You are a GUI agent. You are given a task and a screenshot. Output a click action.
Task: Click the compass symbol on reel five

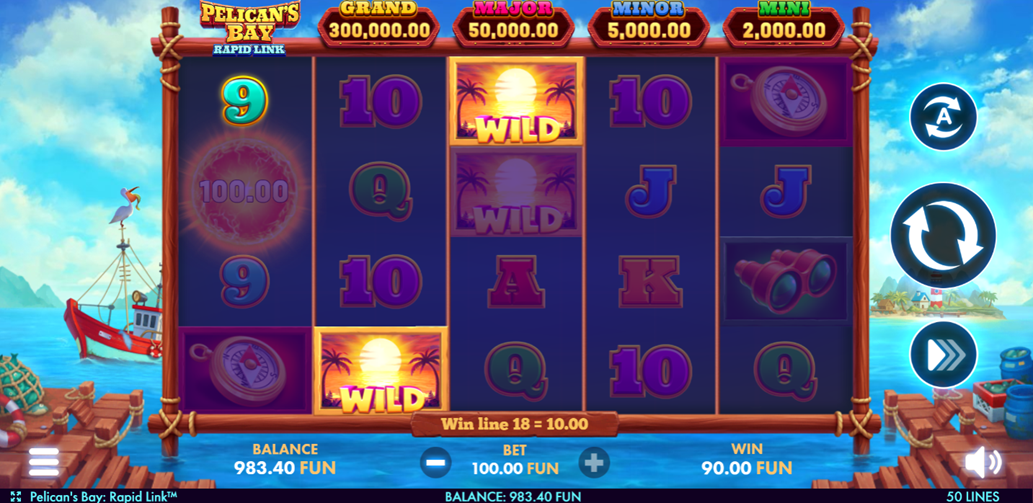tap(786, 101)
